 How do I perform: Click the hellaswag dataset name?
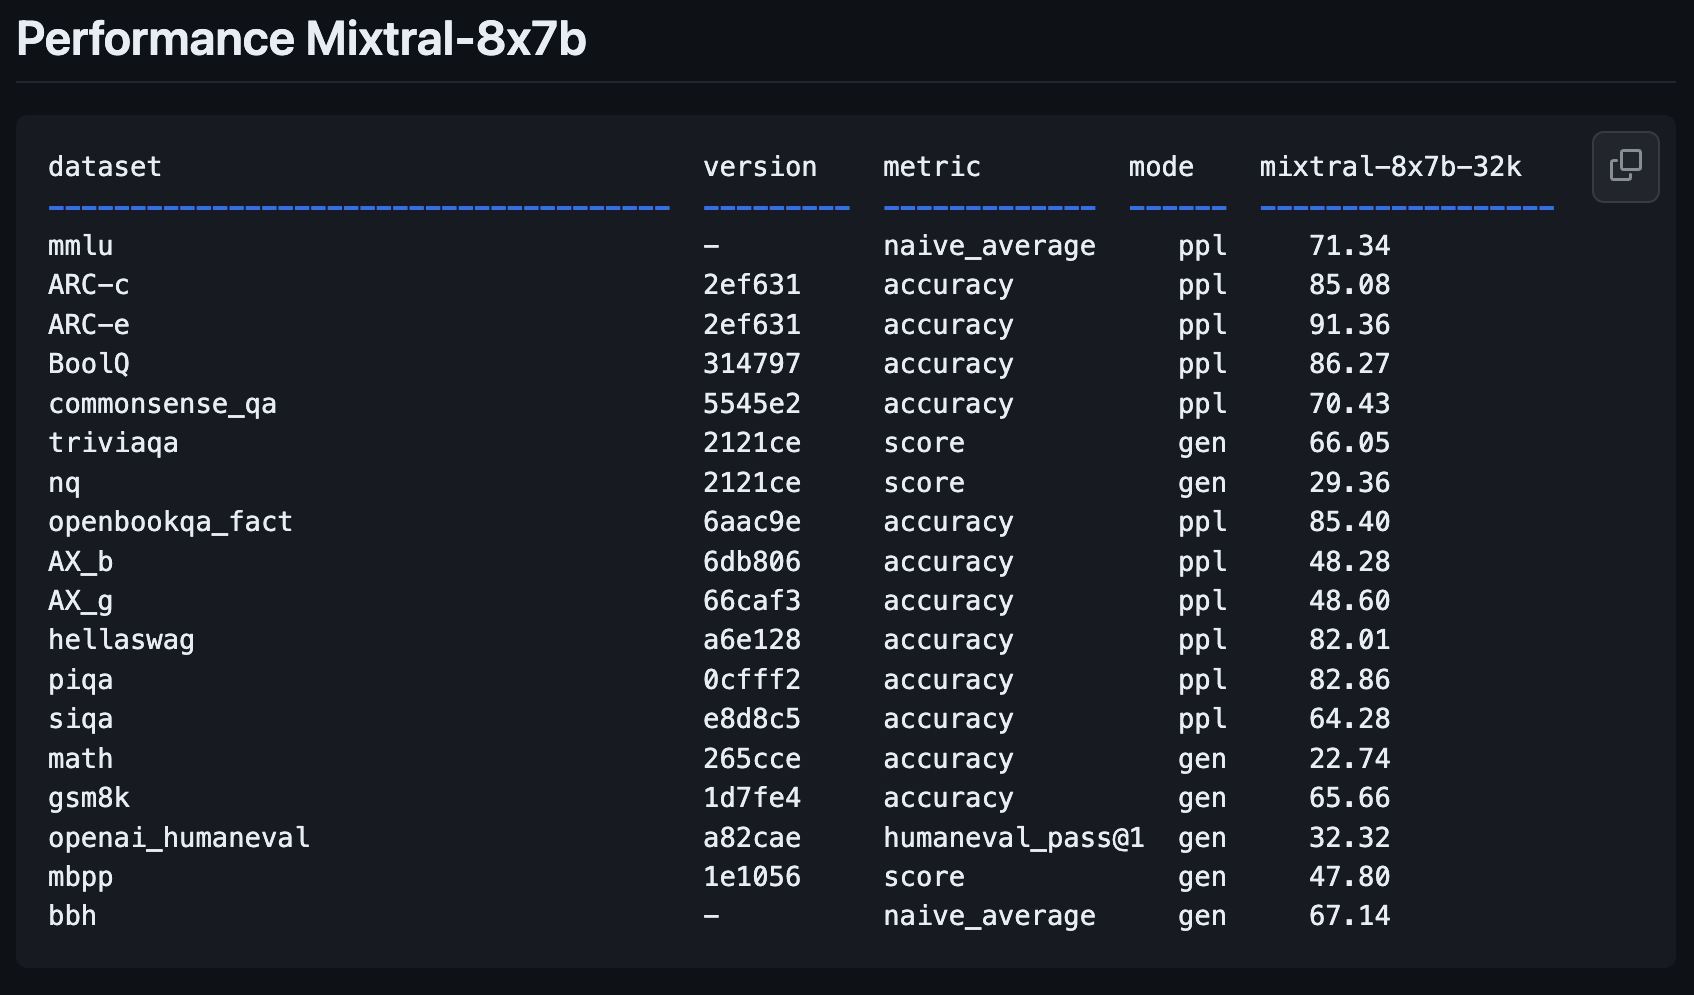click(x=121, y=640)
